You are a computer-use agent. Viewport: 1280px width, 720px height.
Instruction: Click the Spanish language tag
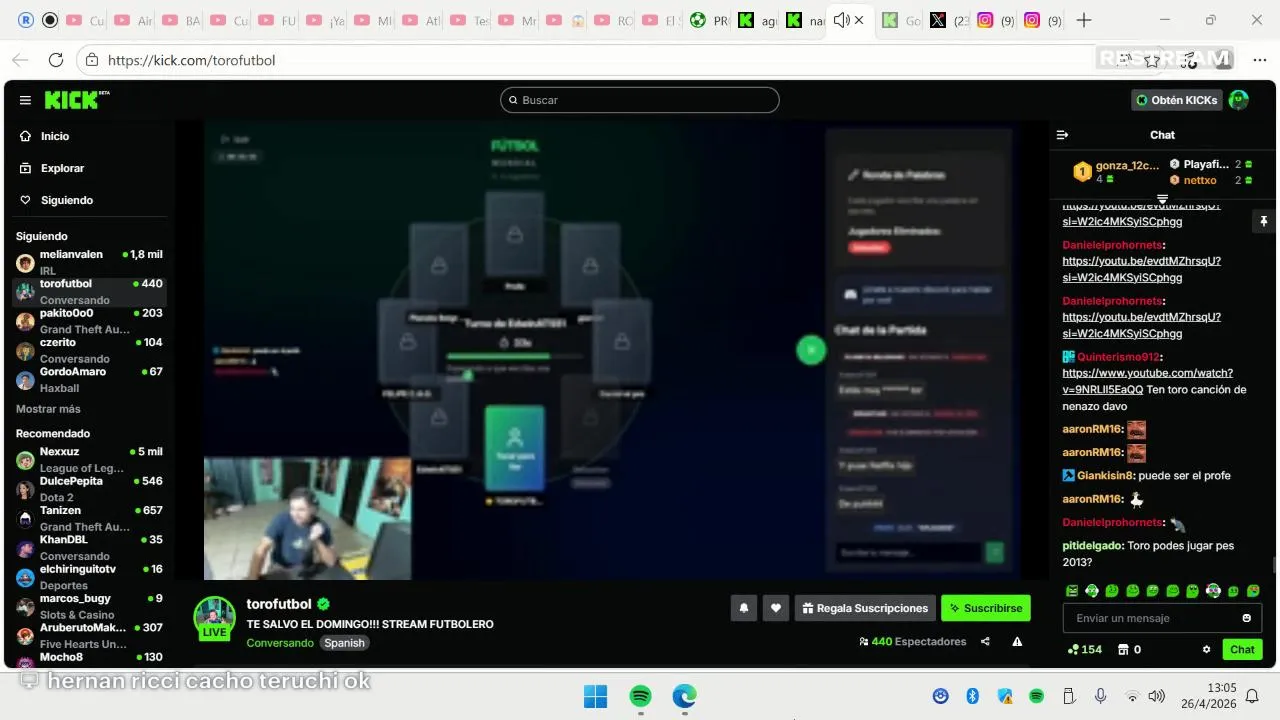coord(344,643)
